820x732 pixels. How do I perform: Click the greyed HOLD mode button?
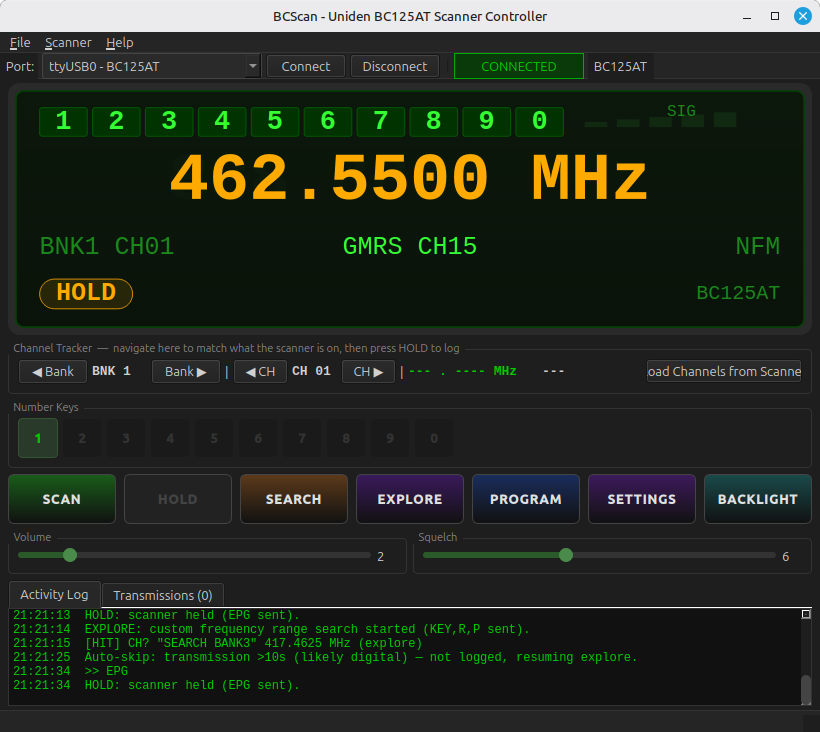click(x=178, y=499)
